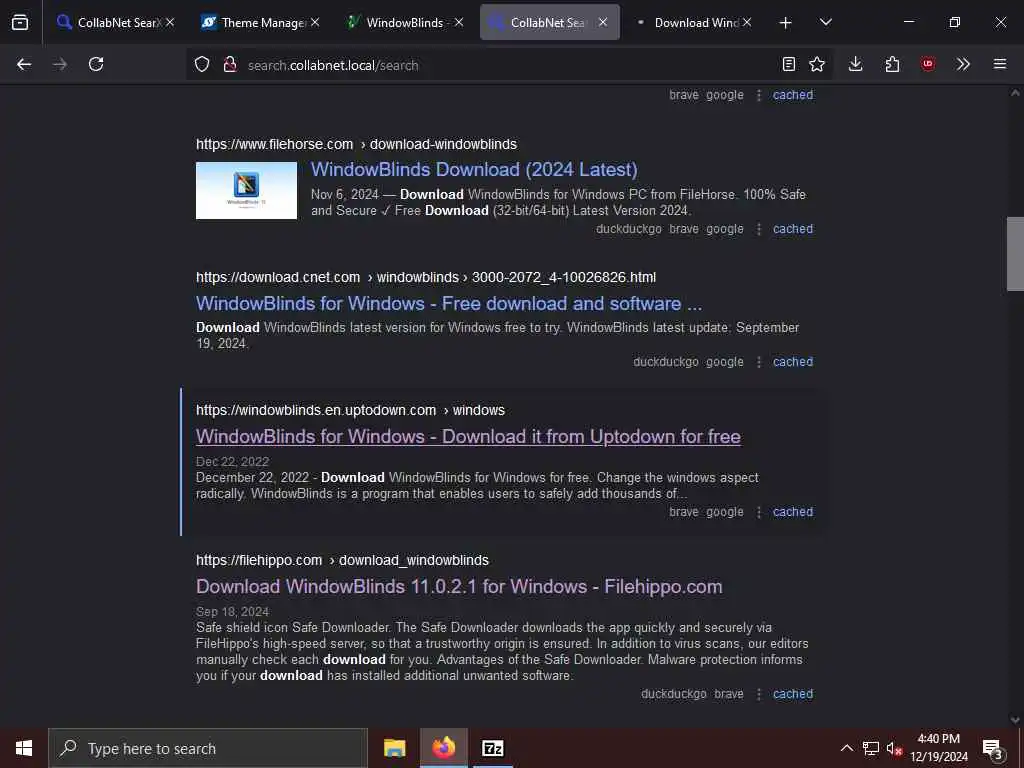Image resolution: width=1024 pixels, height=768 pixels.
Task: Switch to first CollabNet Search tab
Action: click(109, 23)
